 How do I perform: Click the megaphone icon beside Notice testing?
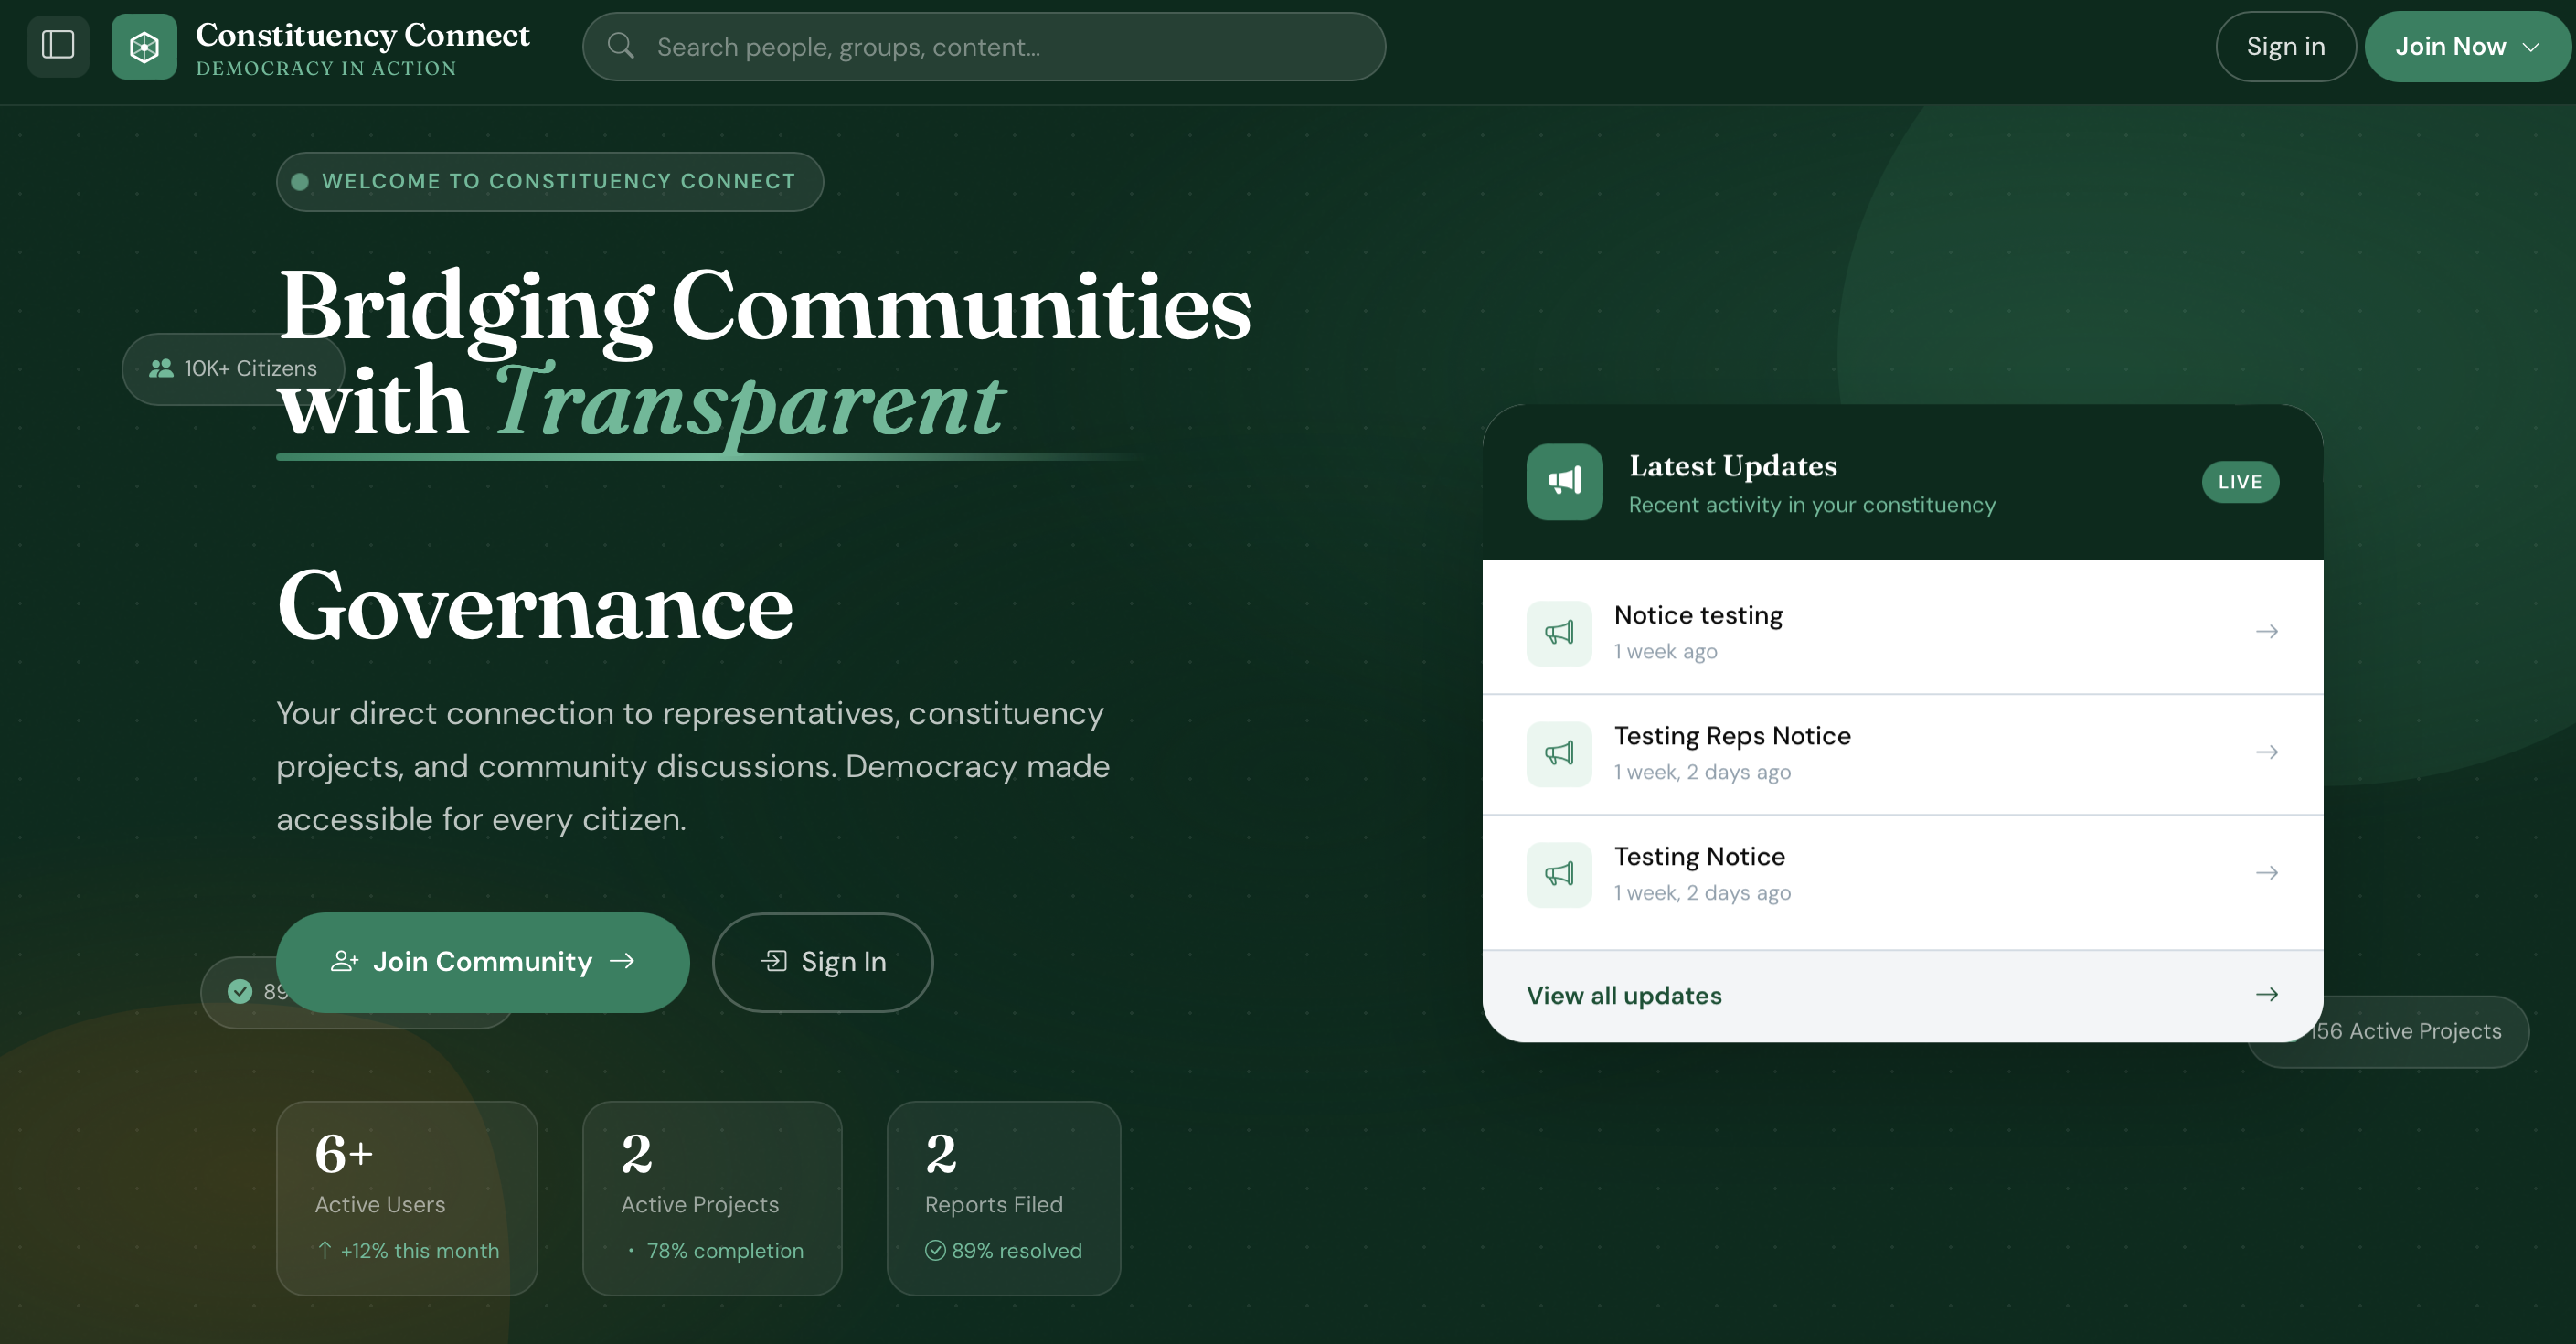(1559, 632)
